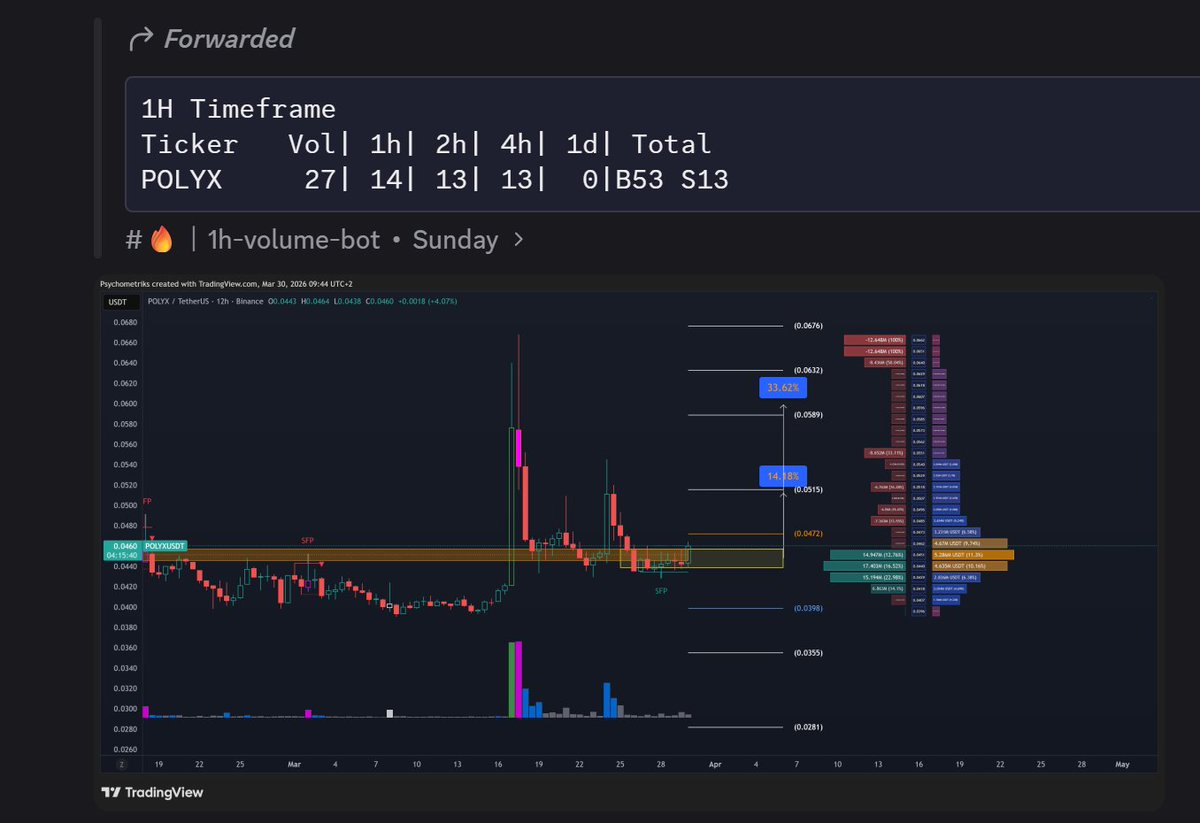This screenshot has width=1200, height=823.
Task: Click the orange (0.0472) level label
Action: [808, 533]
